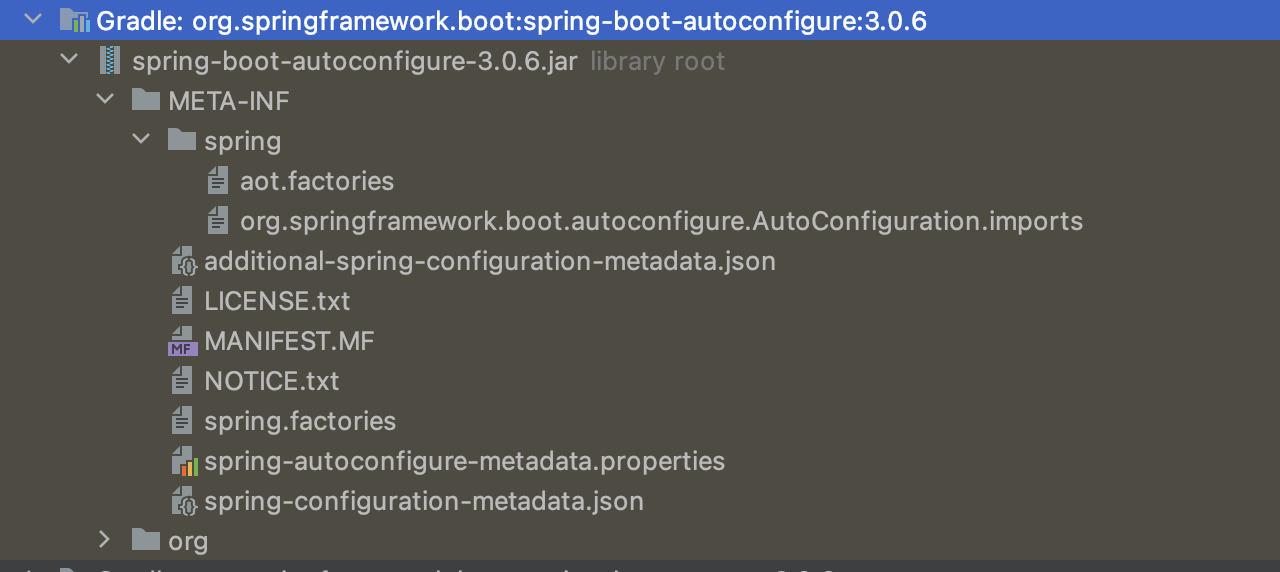Select the META-INF label

229,101
